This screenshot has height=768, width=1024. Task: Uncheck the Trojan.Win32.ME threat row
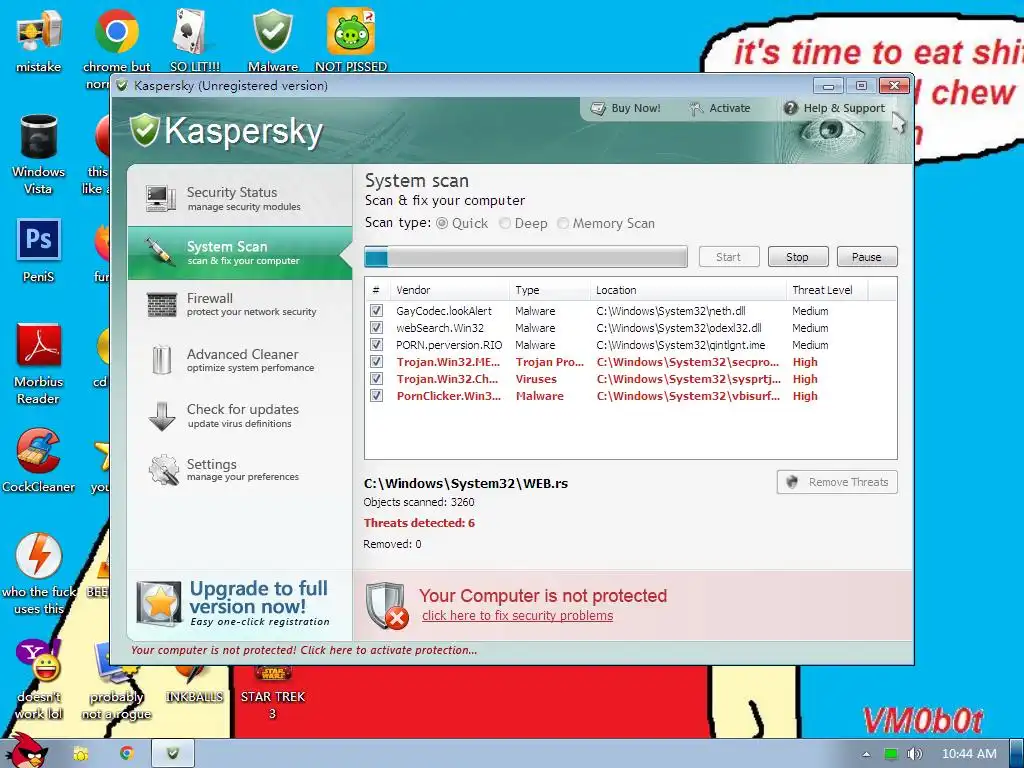point(376,362)
